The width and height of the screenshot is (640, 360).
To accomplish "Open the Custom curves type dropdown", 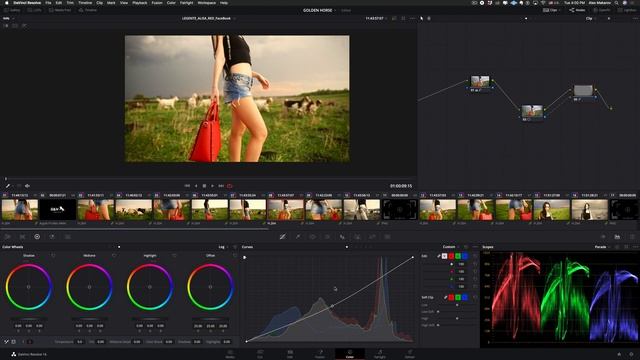I will pyautogui.click(x=451, y=247).
